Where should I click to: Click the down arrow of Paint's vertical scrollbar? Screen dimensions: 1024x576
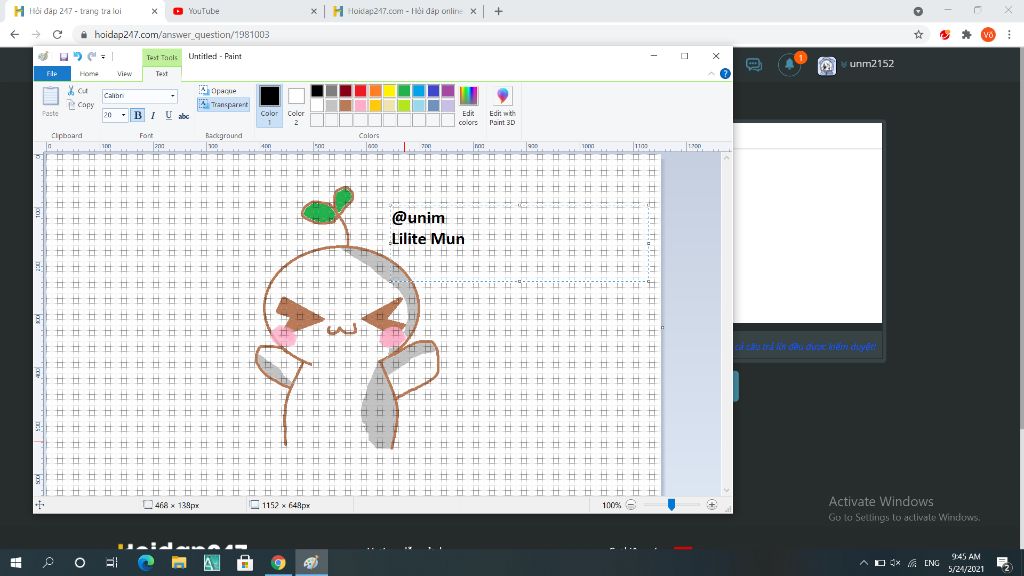tap(726, 490)
